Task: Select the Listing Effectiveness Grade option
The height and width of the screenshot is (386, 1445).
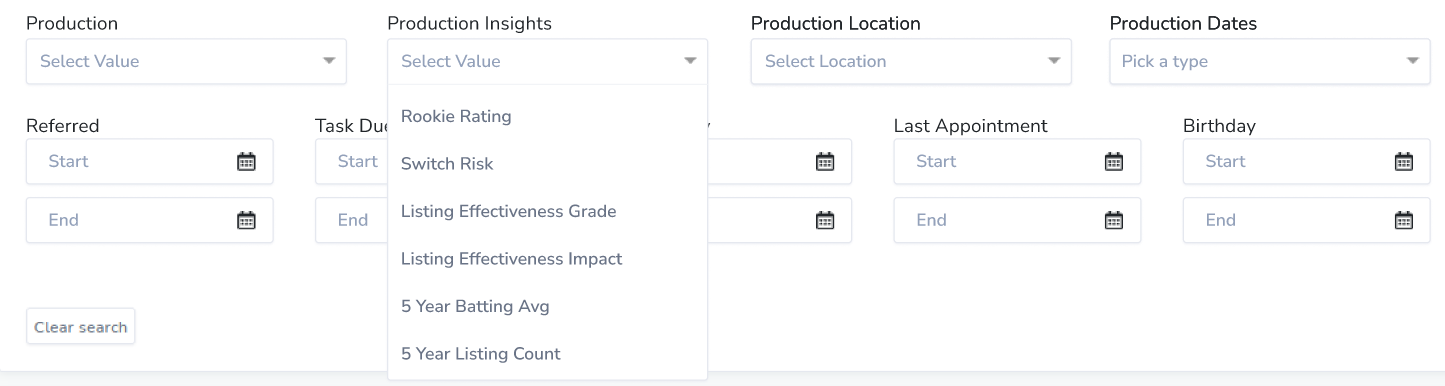Action: tap(547, 211)
